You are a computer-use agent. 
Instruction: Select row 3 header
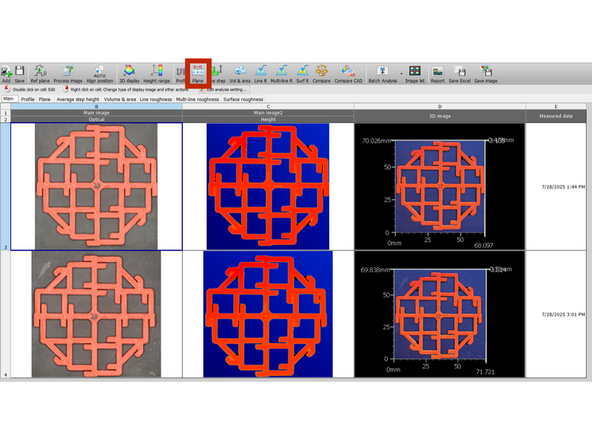point(5,187)
